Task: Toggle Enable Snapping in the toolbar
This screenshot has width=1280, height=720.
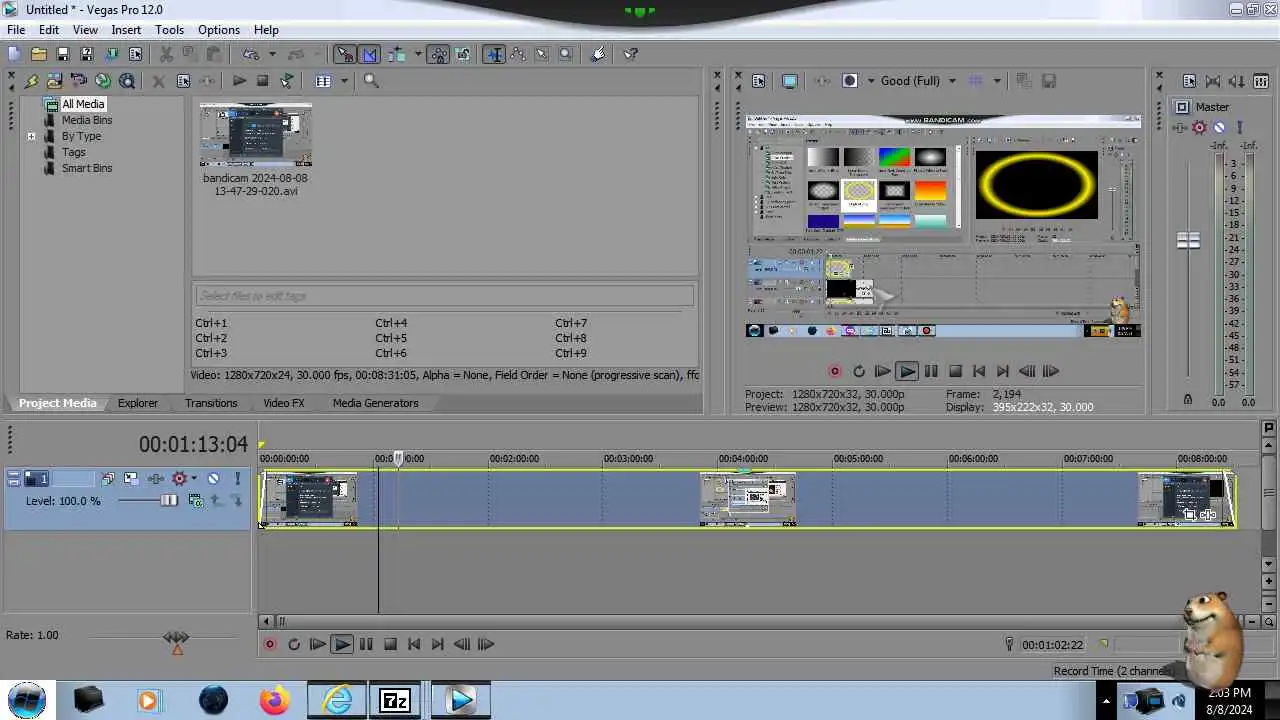Action: click(344, 54)
